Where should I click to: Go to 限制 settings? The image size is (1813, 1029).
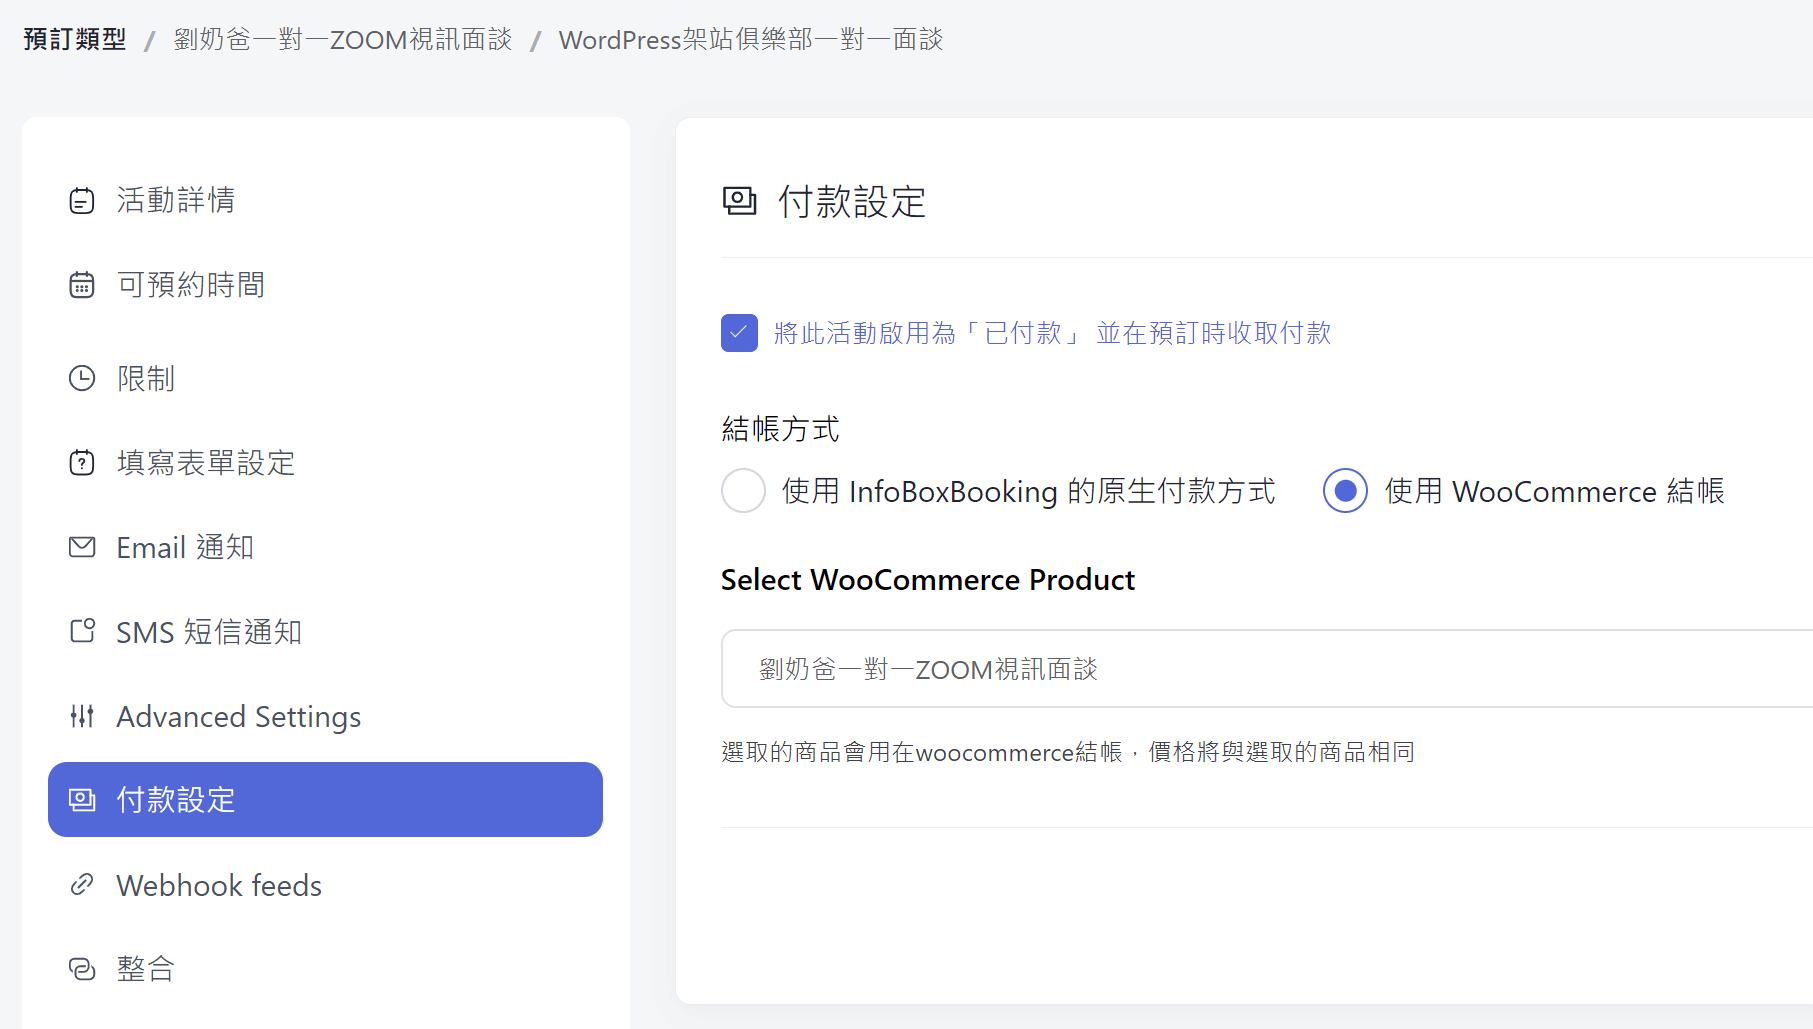[x=325, y=378]
